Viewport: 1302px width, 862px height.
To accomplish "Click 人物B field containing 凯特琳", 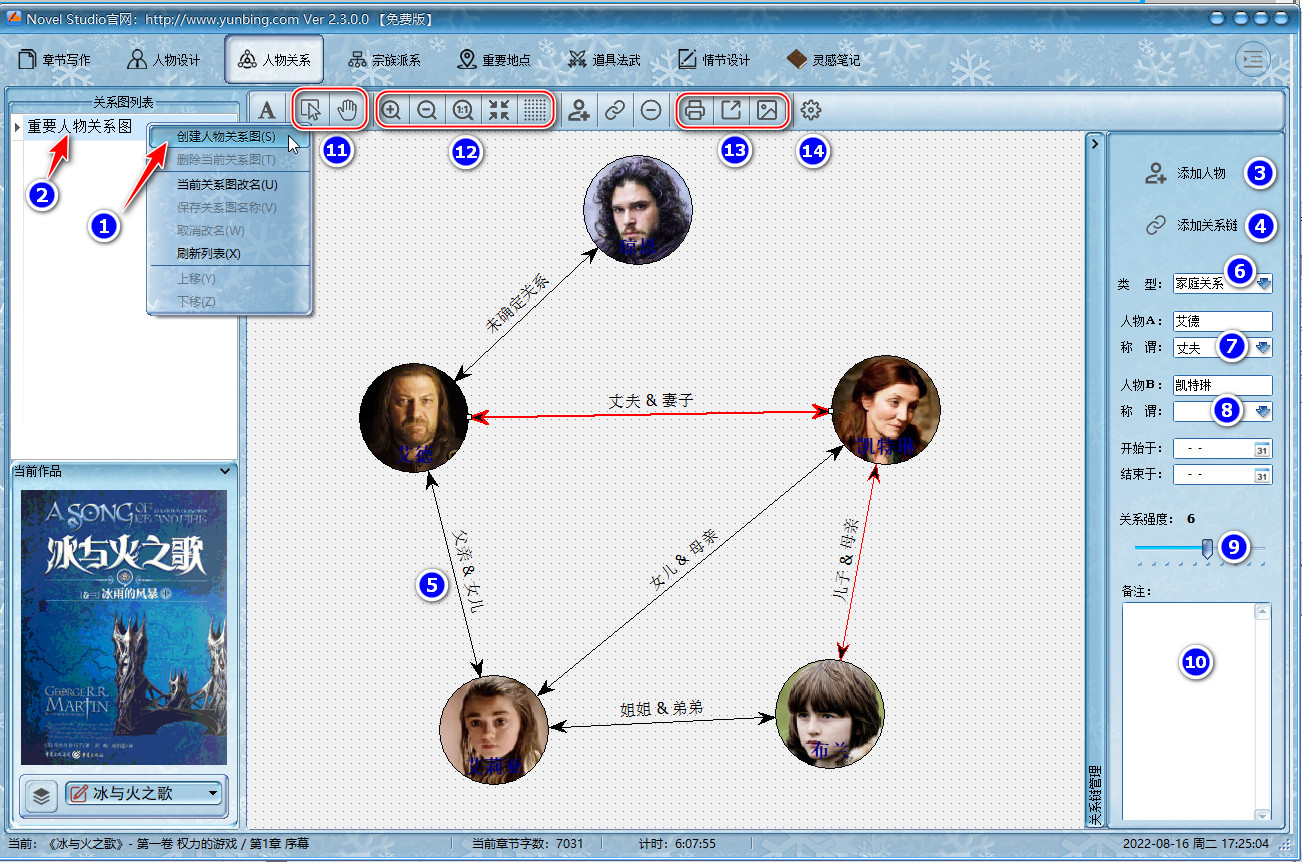I will [x=1222, y=385].
